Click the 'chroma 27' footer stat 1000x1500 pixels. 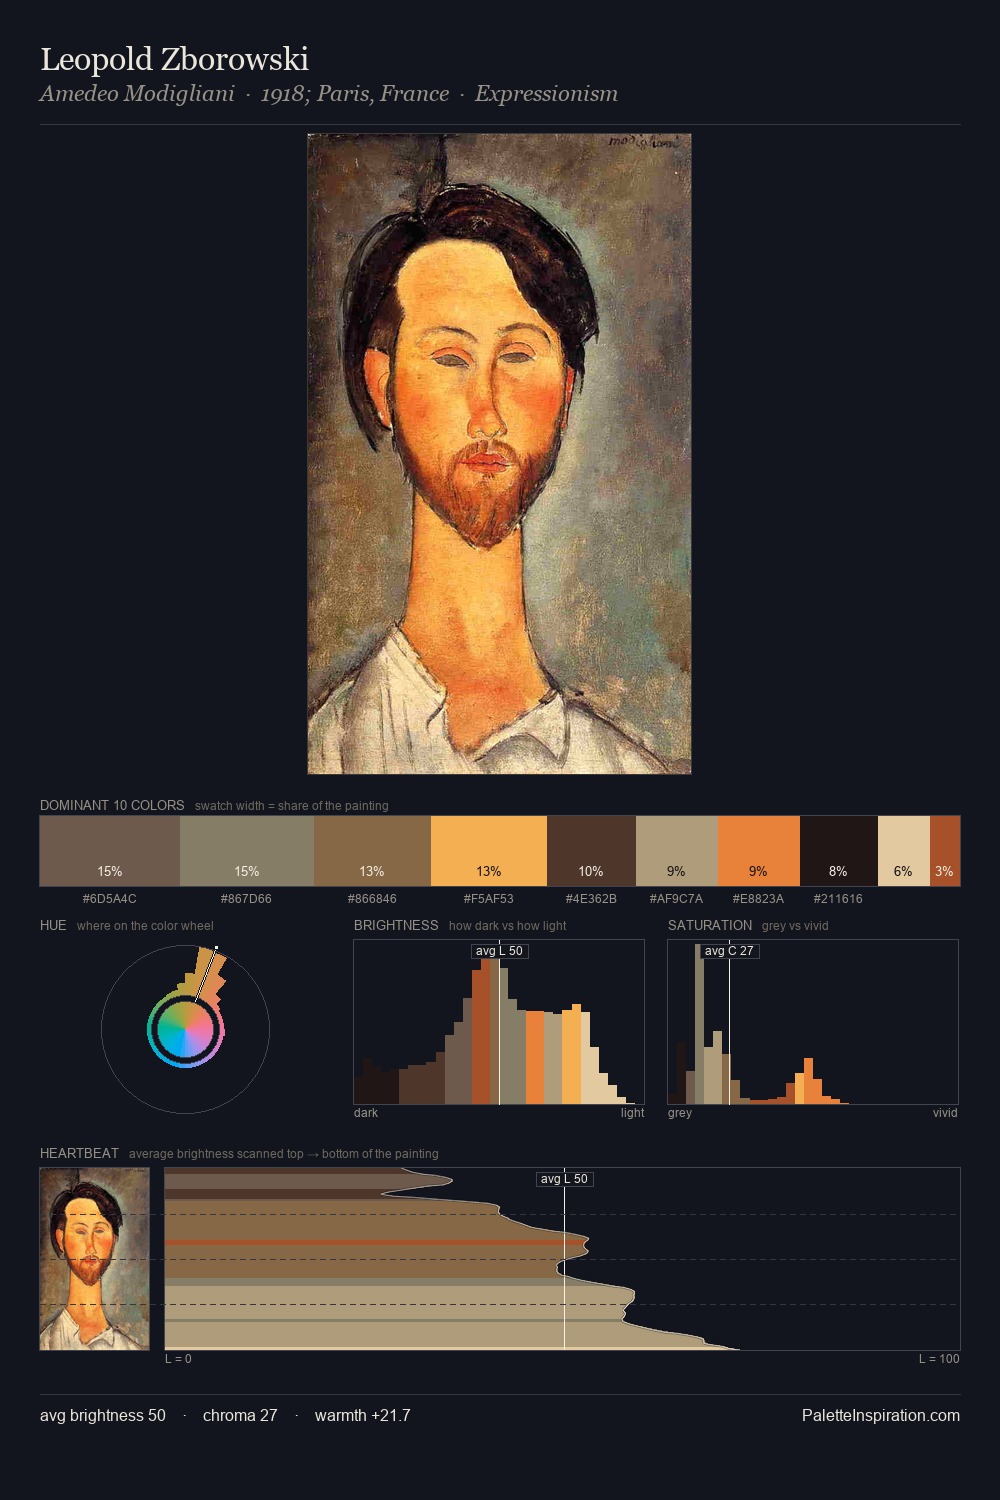click(240, 1415)
